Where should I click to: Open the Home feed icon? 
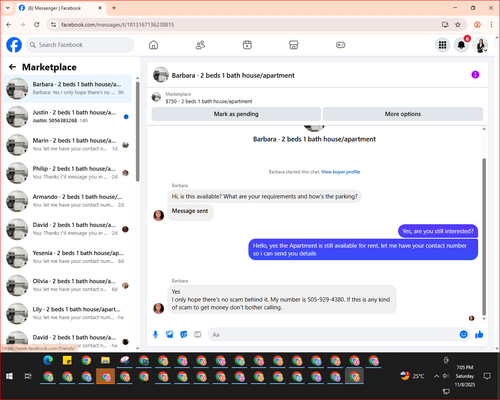pos(153,45)
